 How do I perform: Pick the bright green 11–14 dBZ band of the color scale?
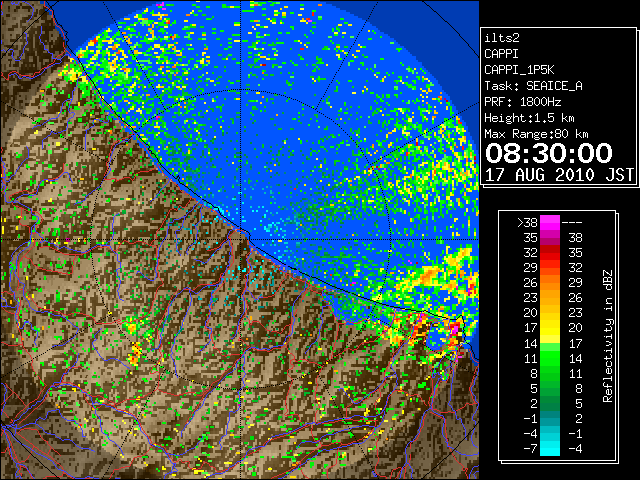click(x=550, y=358)
